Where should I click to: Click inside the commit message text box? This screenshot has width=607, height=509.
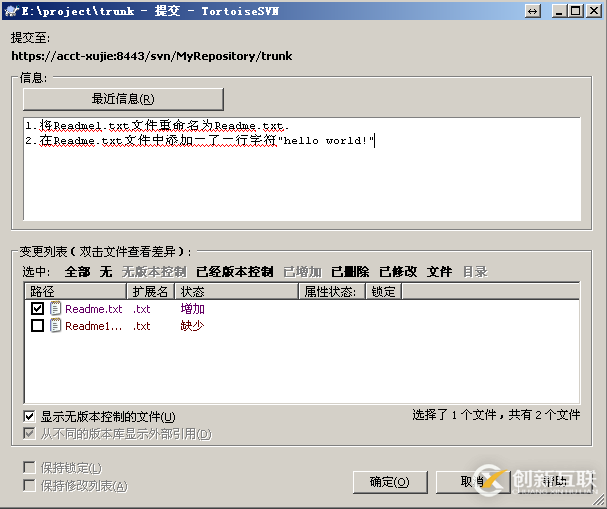click(x=302, y=169)
